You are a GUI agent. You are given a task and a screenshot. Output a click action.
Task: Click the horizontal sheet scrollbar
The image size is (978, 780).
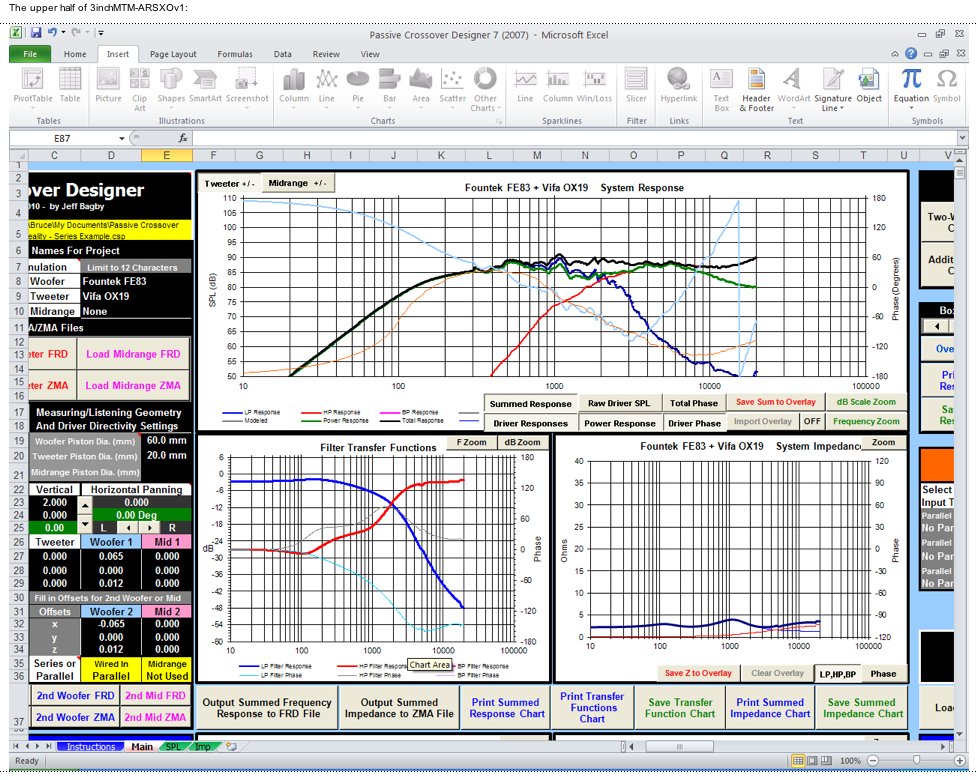pyautogui.click(x=680, y=746)
